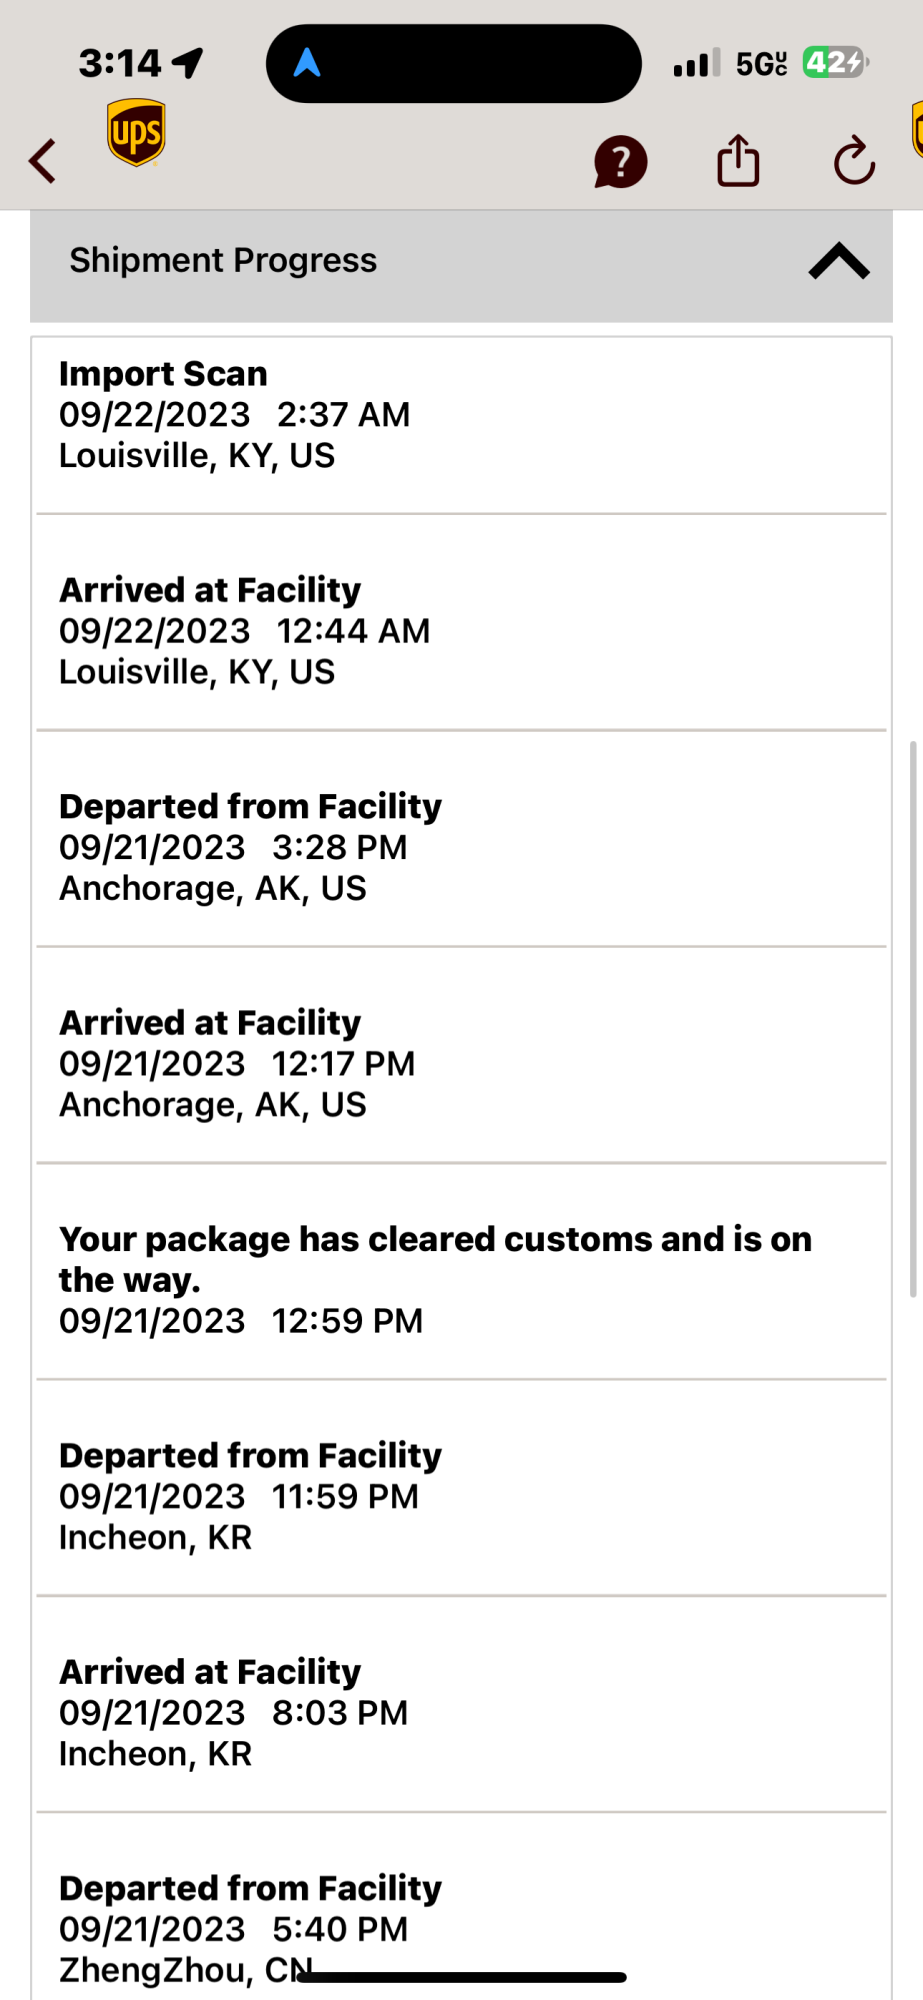The width and height of the screenshot is (923, 2000).
Task: Select Arrived at Facility Anchorage entry
Action: (460, 1063)
